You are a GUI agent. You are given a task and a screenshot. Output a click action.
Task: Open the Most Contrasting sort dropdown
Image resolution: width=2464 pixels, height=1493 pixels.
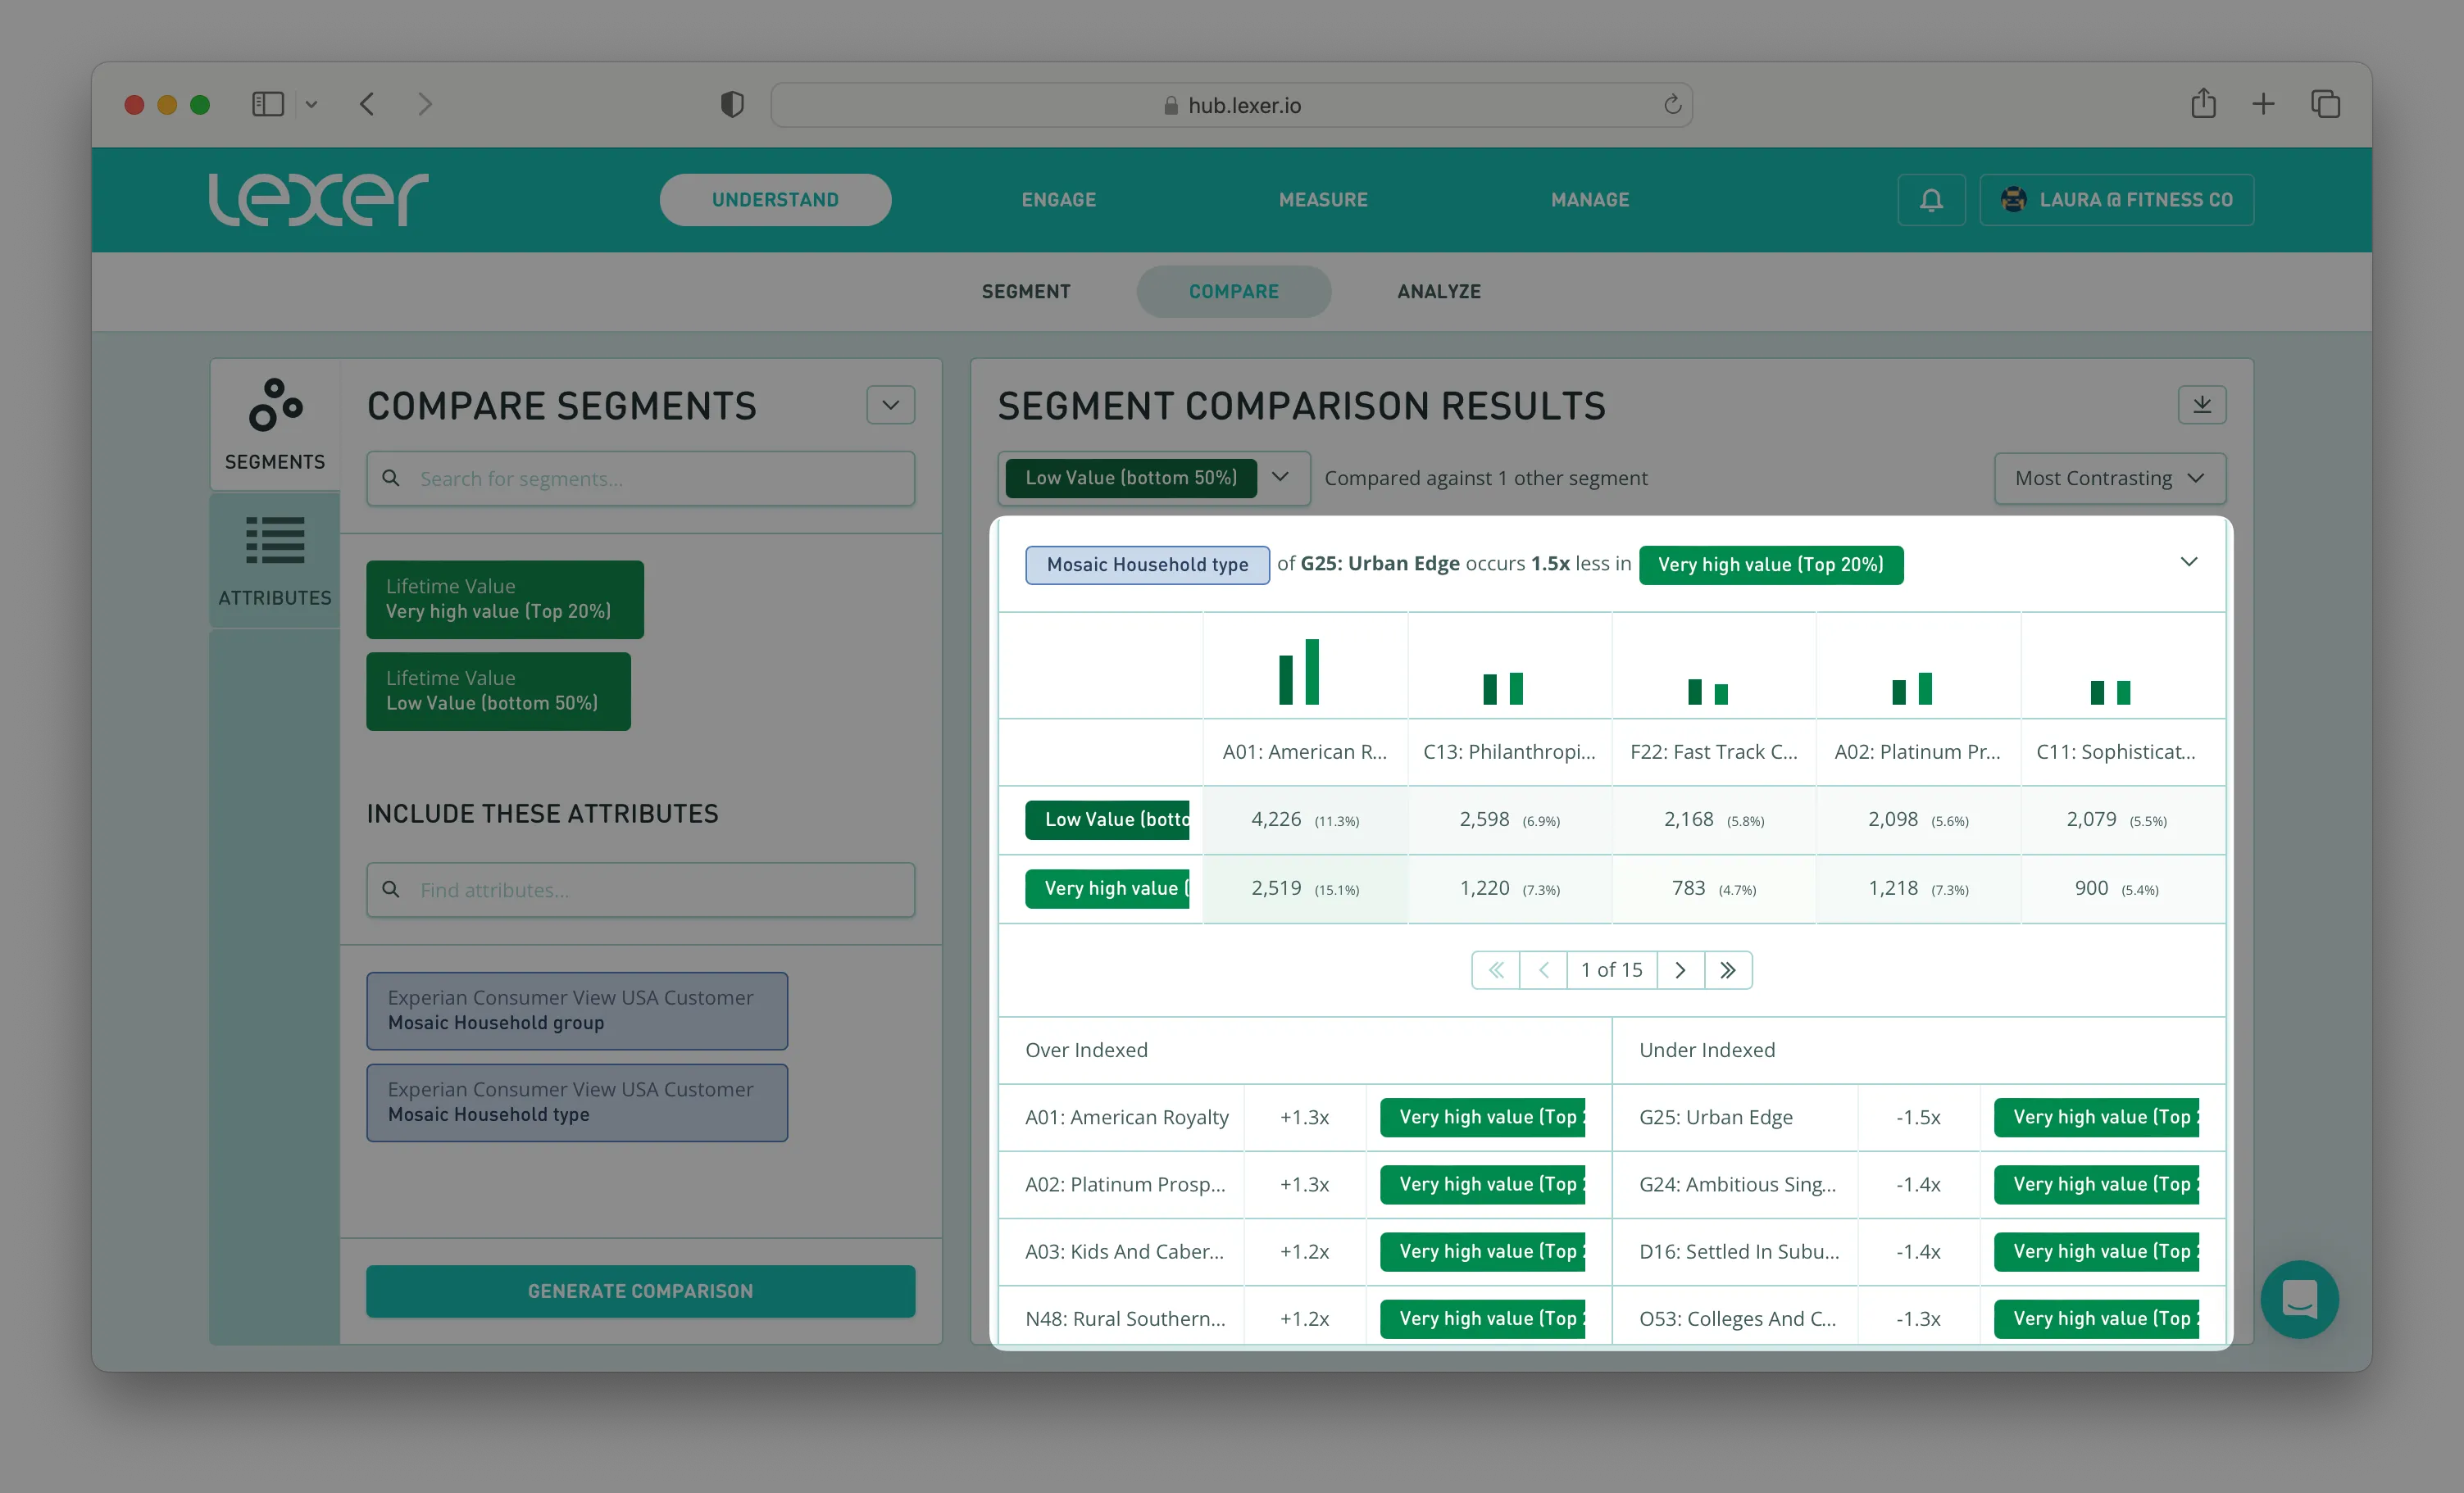(2109, 478)
